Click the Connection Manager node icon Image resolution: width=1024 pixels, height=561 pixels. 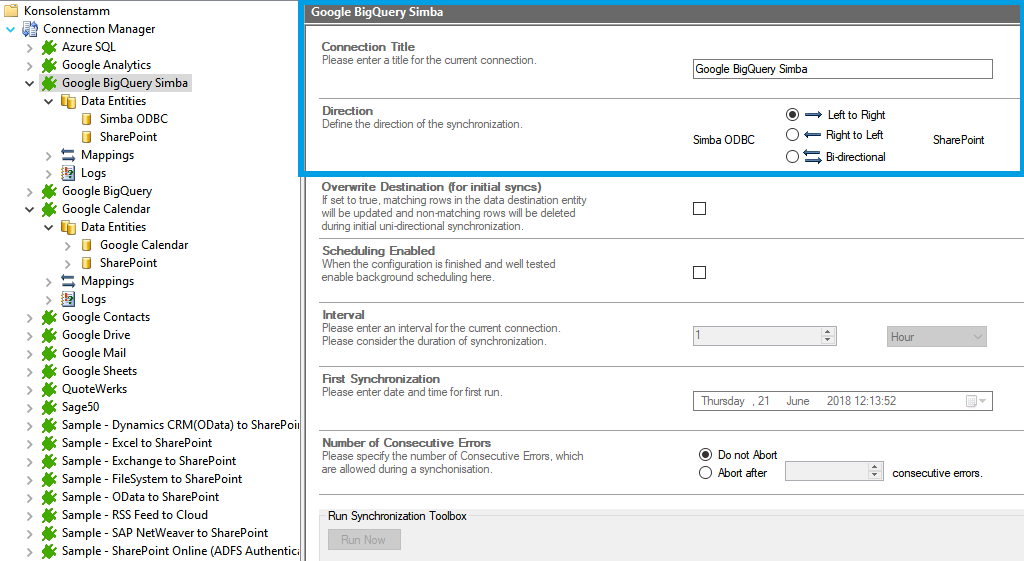(30, 29)
